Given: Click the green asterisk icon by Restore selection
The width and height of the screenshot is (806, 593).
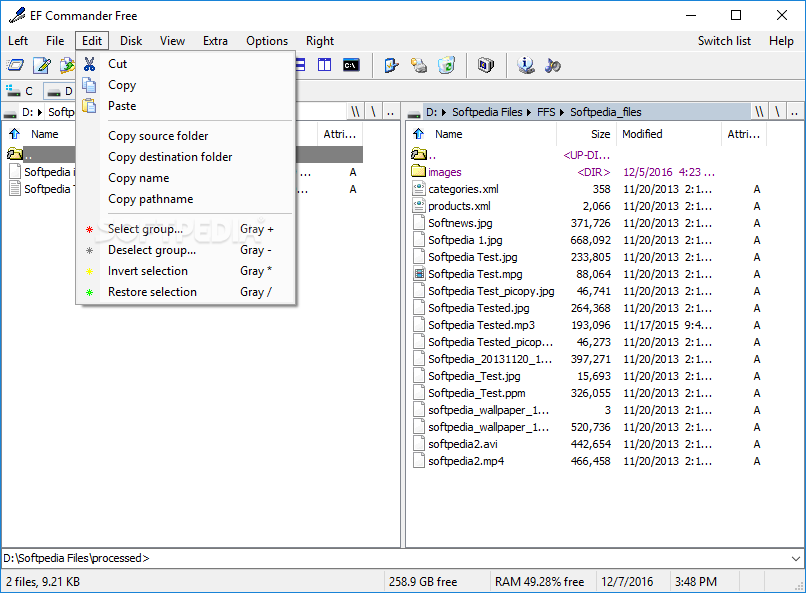Looking at the screenshot, I should [x=89, y=292].
